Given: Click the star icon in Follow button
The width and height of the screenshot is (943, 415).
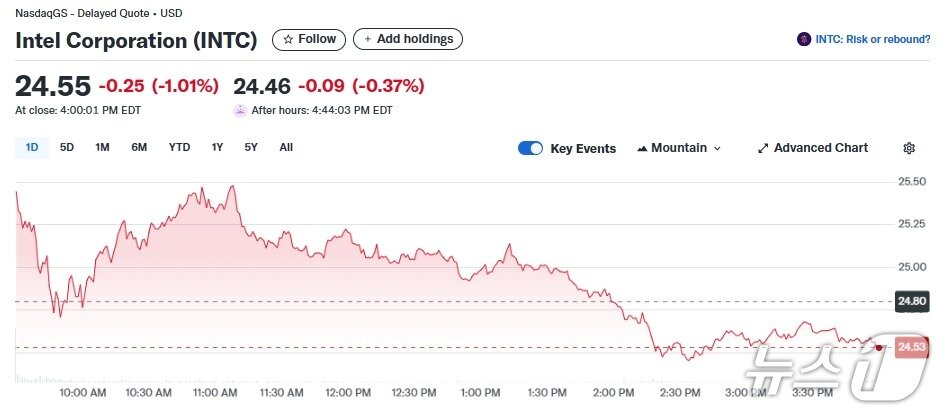Looking at the screenshot, I should (288, 40).
